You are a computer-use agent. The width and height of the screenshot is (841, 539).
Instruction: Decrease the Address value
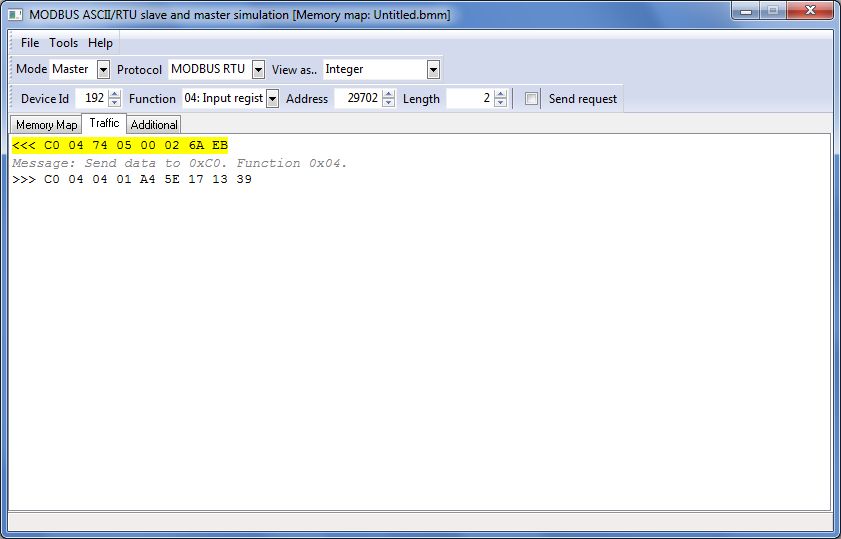click(389, 103)
